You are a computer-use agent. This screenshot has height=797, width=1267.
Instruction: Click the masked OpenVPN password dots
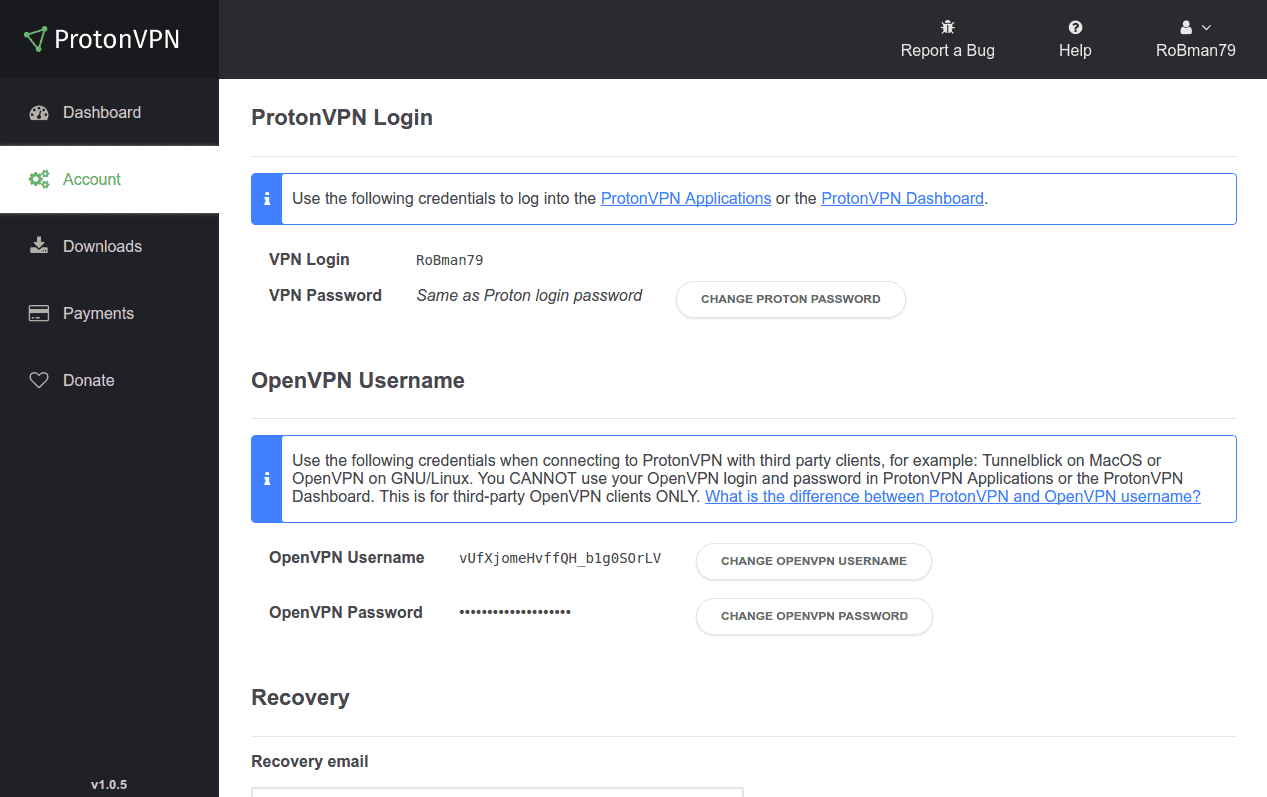(x=515, y=612)
